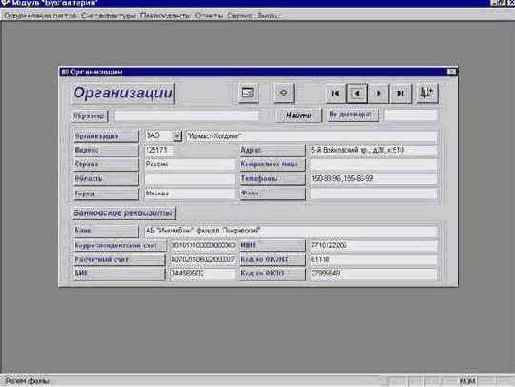Click the Организации menu in menu bar

(40, 15)
